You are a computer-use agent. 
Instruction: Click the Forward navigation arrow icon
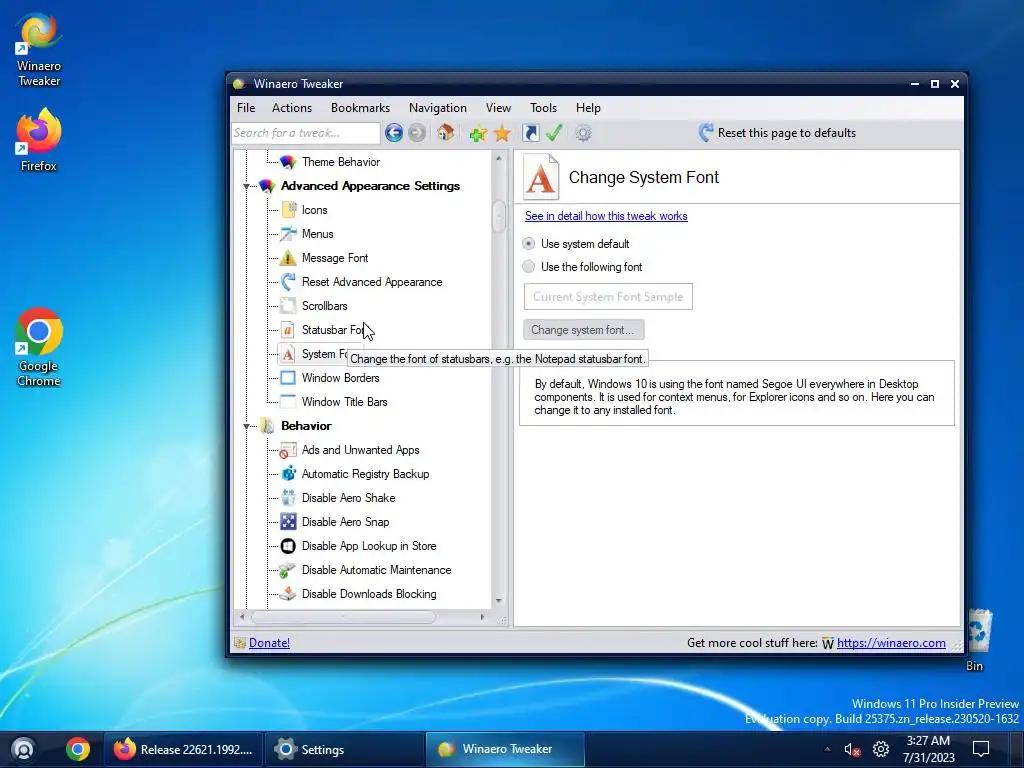click(417, 133)
